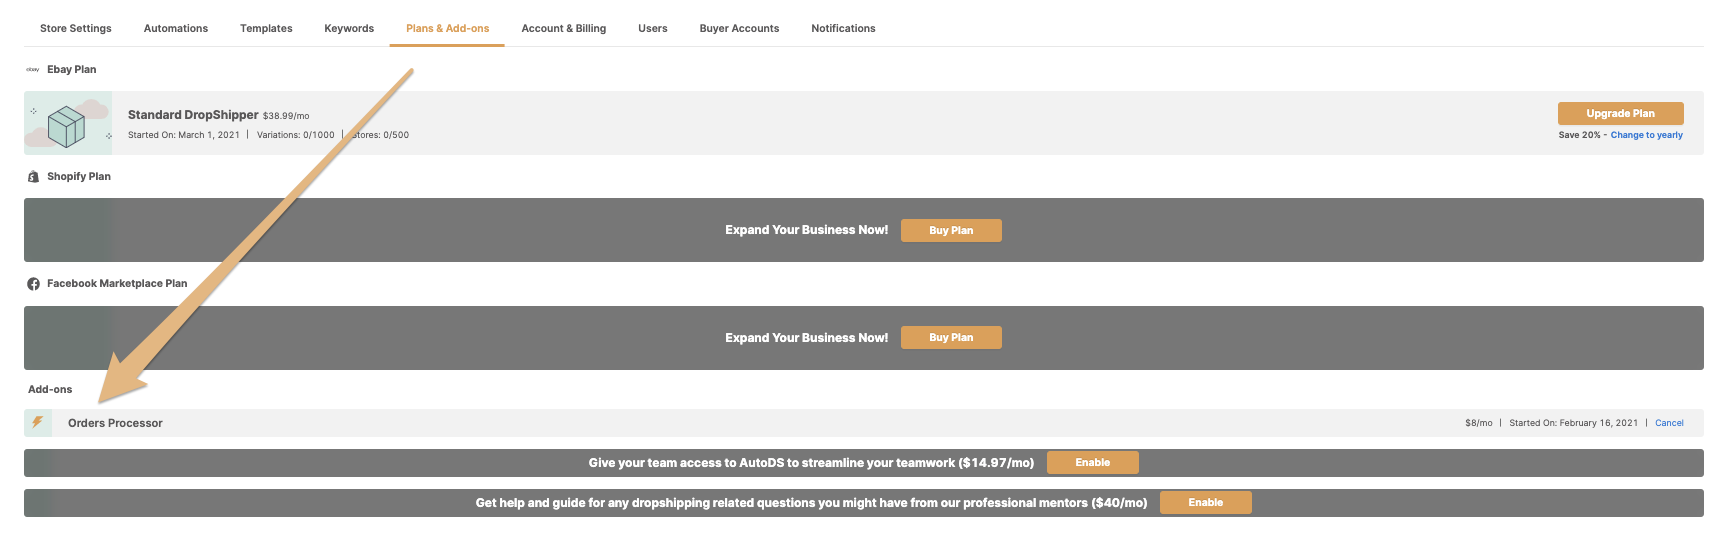Image resolution: width=1710 pixels, height=545 pixels.
Task: Click the Variations: 0/1000 text
Action: click(296, 135)
